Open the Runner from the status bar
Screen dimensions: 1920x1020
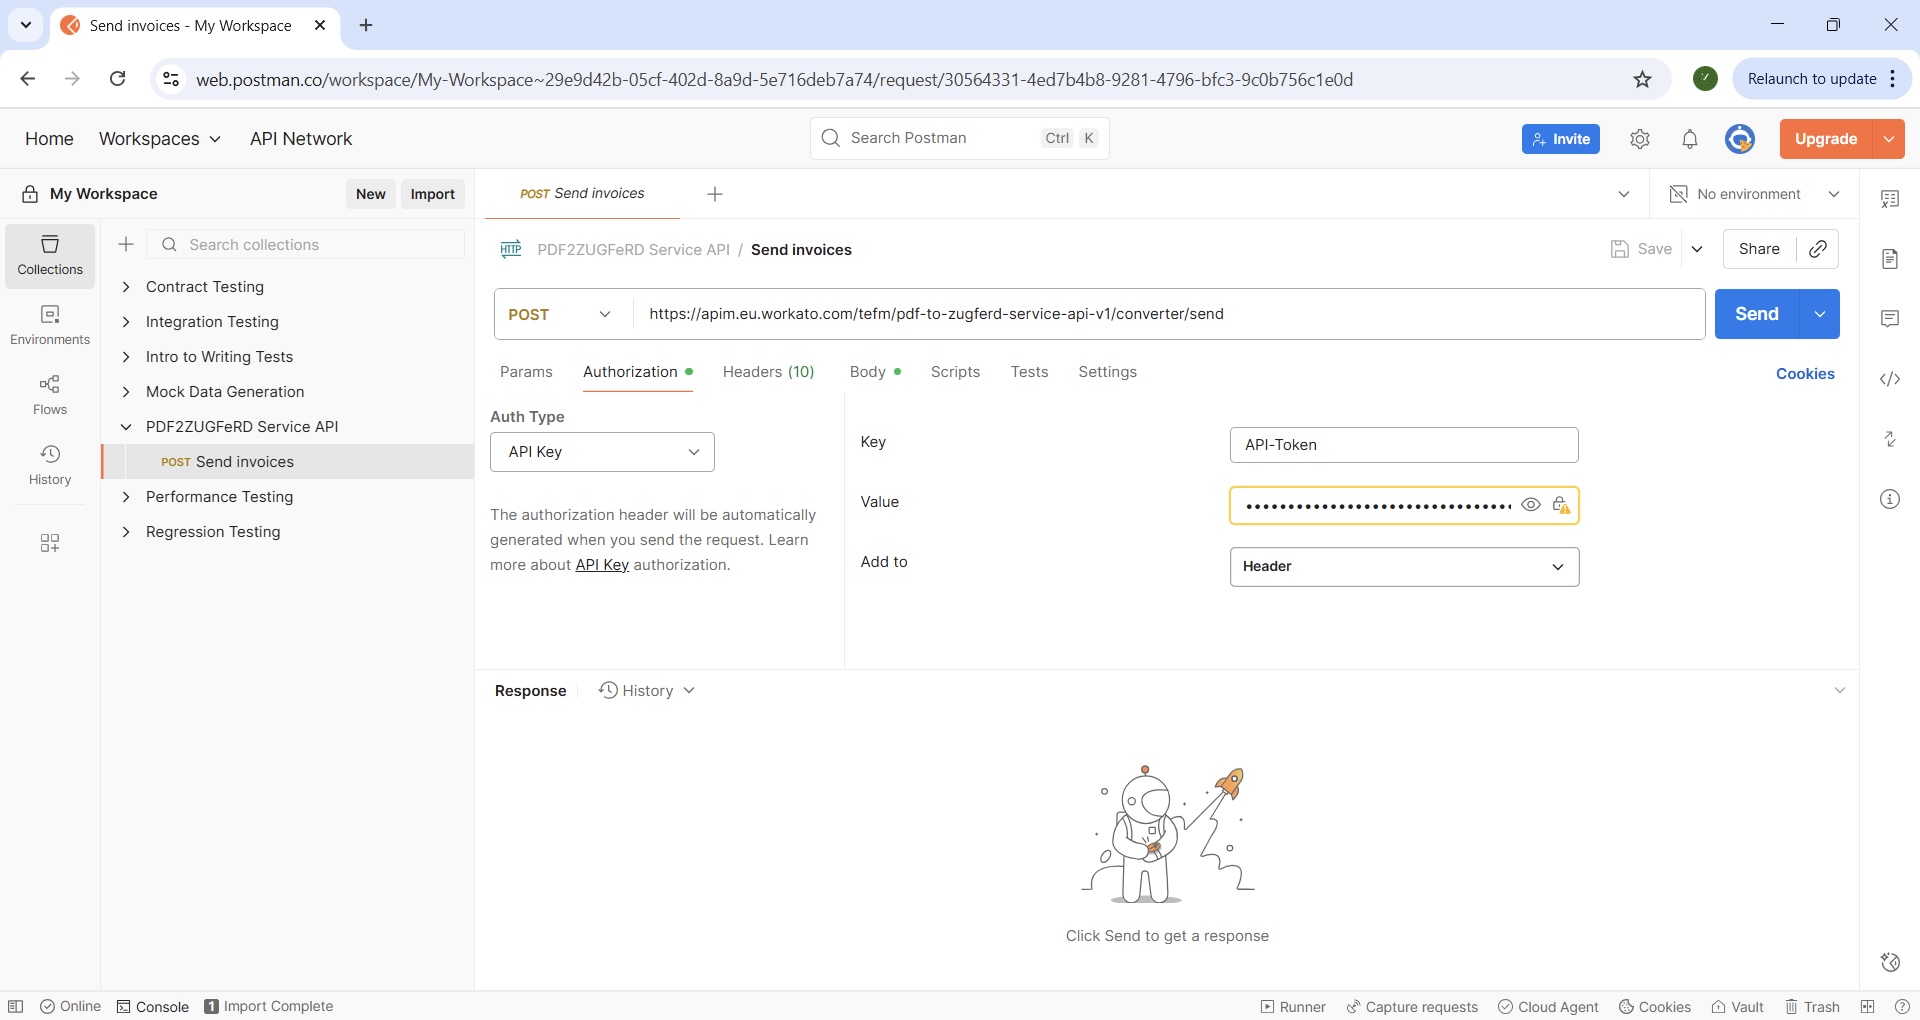[x=1293, y=1006]
